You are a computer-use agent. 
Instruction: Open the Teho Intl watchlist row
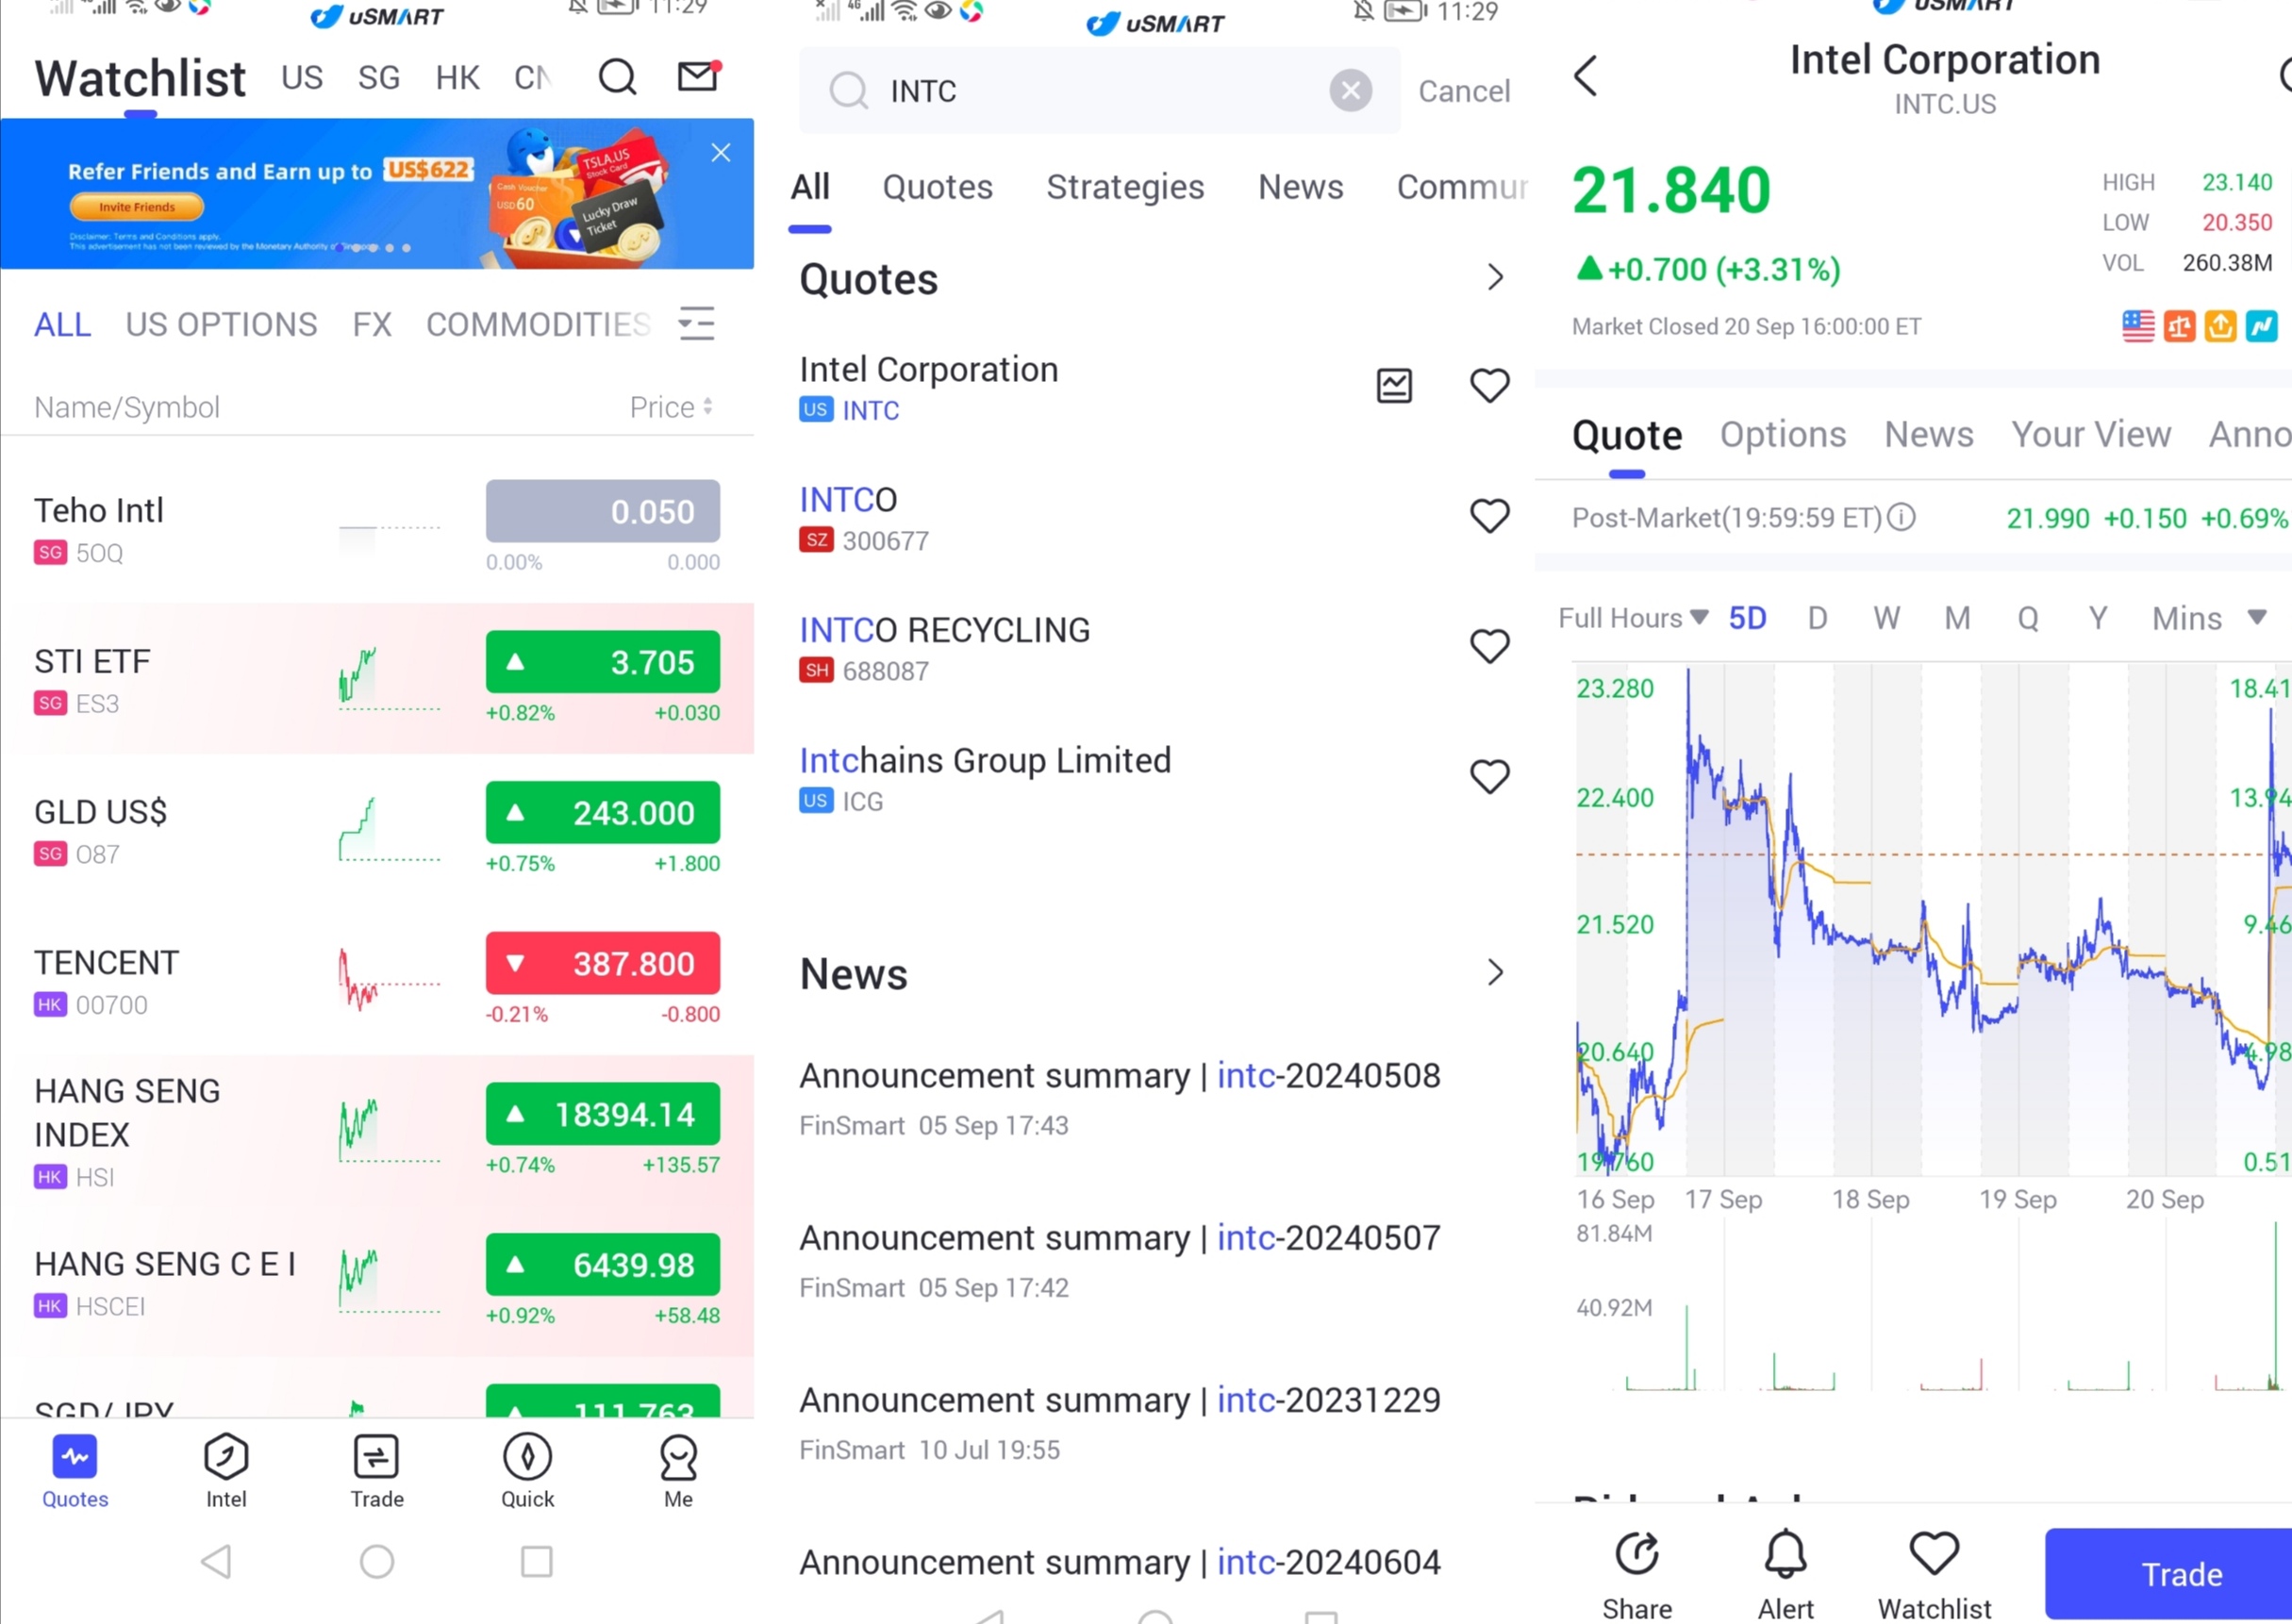click(377, 529)
